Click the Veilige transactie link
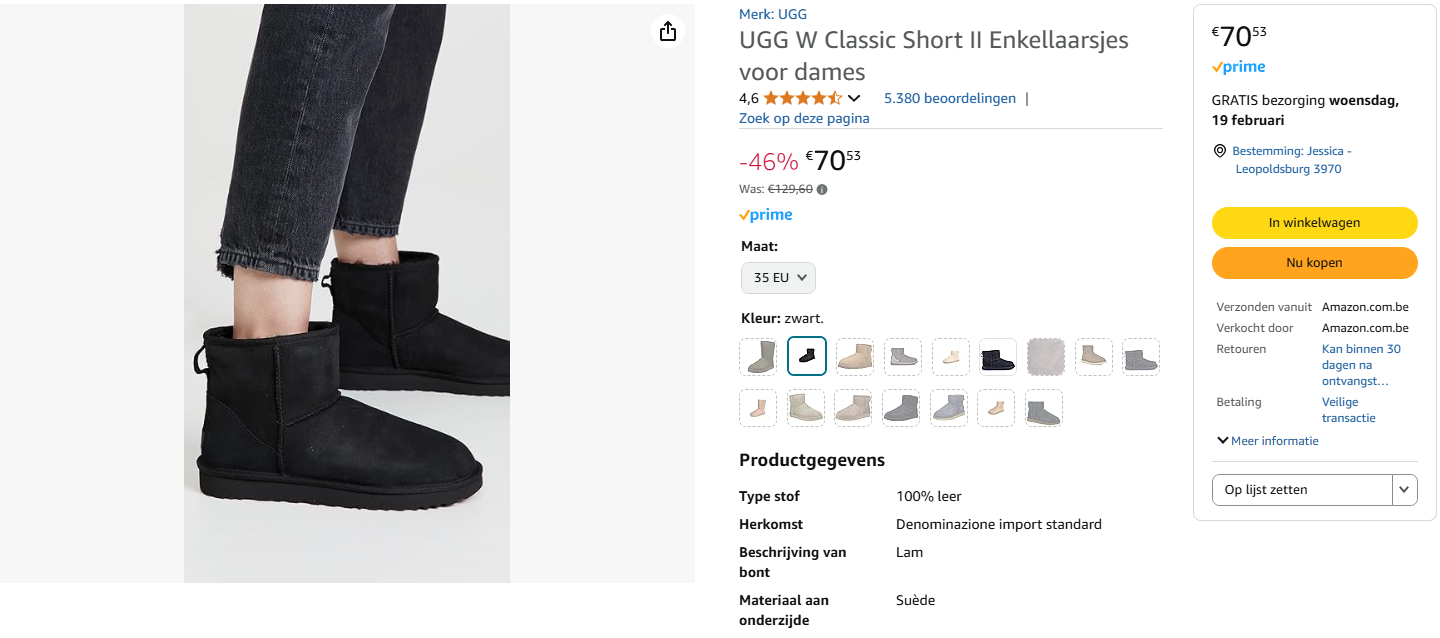1440x638 pixels. click(1344, 409)
